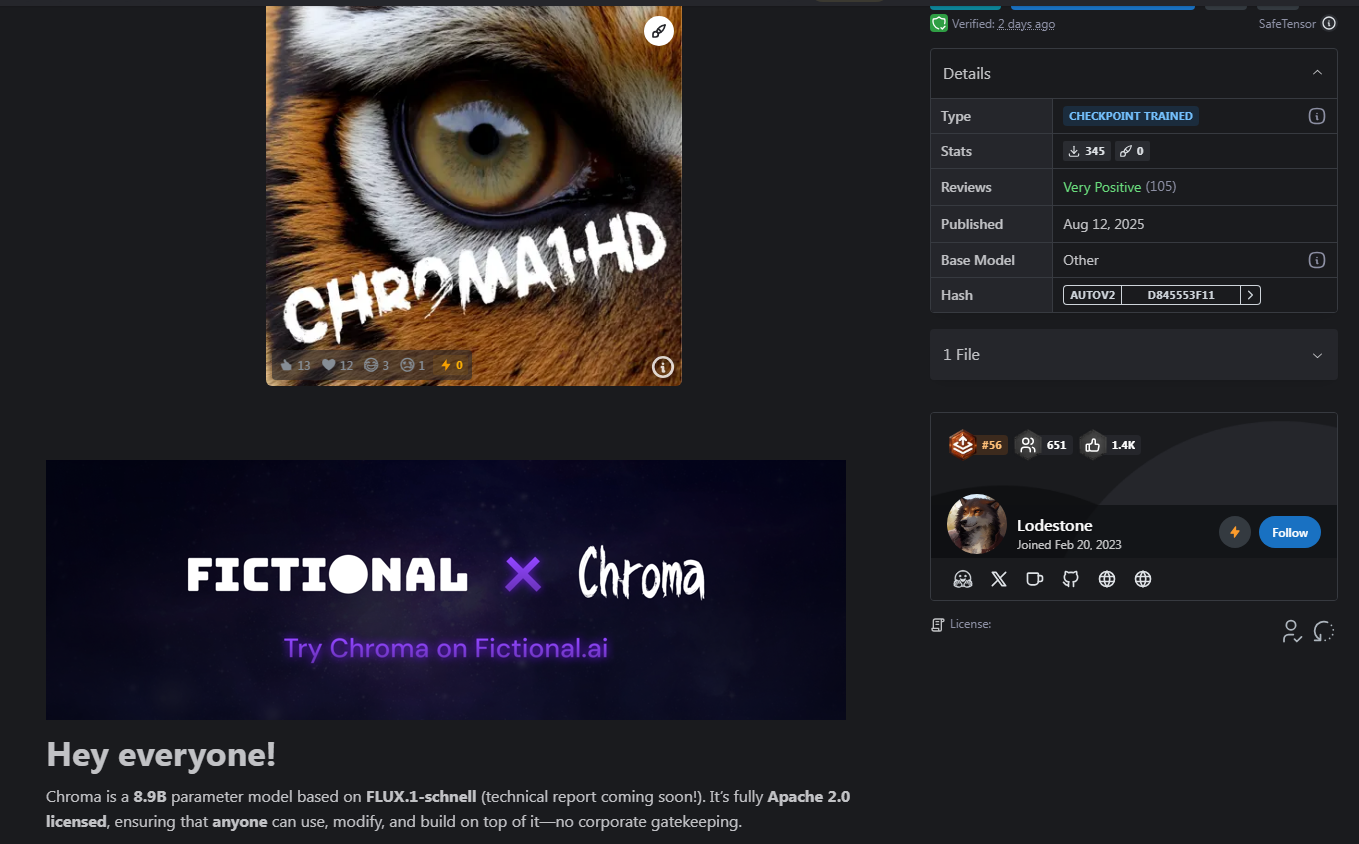
Task: Add a sad reaction showing 1
Action: [x=413, y=365]
